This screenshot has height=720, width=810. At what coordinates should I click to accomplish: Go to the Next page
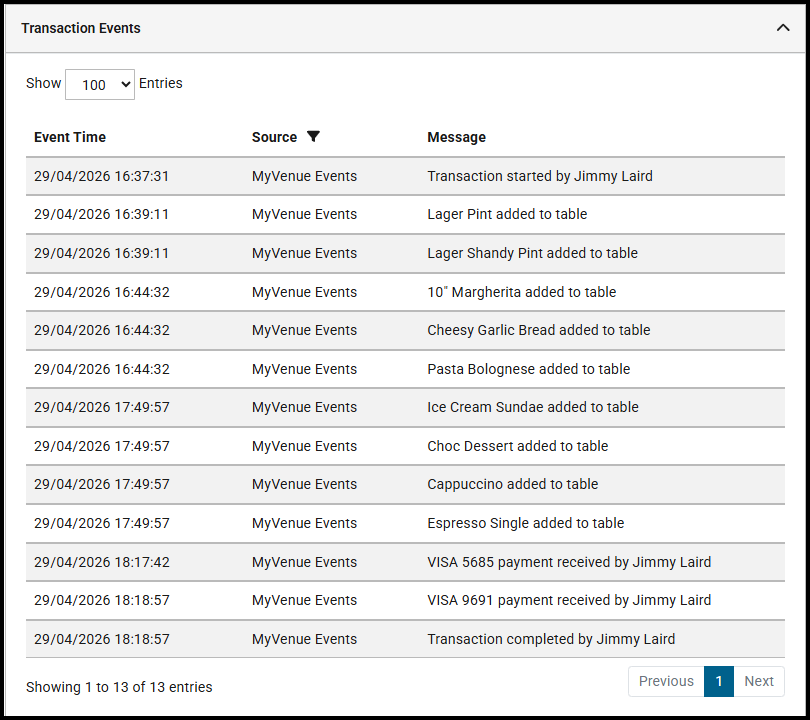point(759,681)
